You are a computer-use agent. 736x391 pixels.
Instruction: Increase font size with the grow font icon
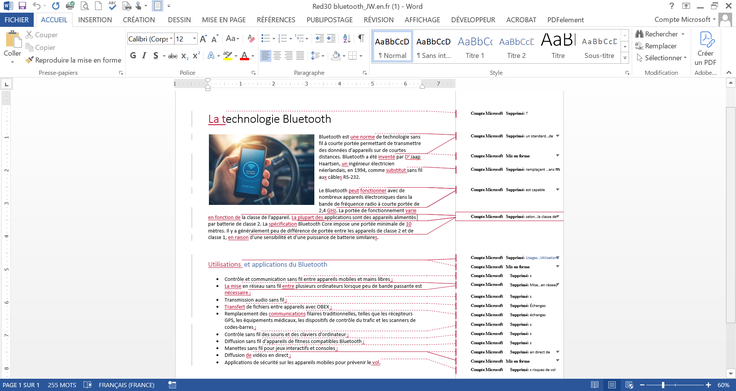click(x=203, y=38)
